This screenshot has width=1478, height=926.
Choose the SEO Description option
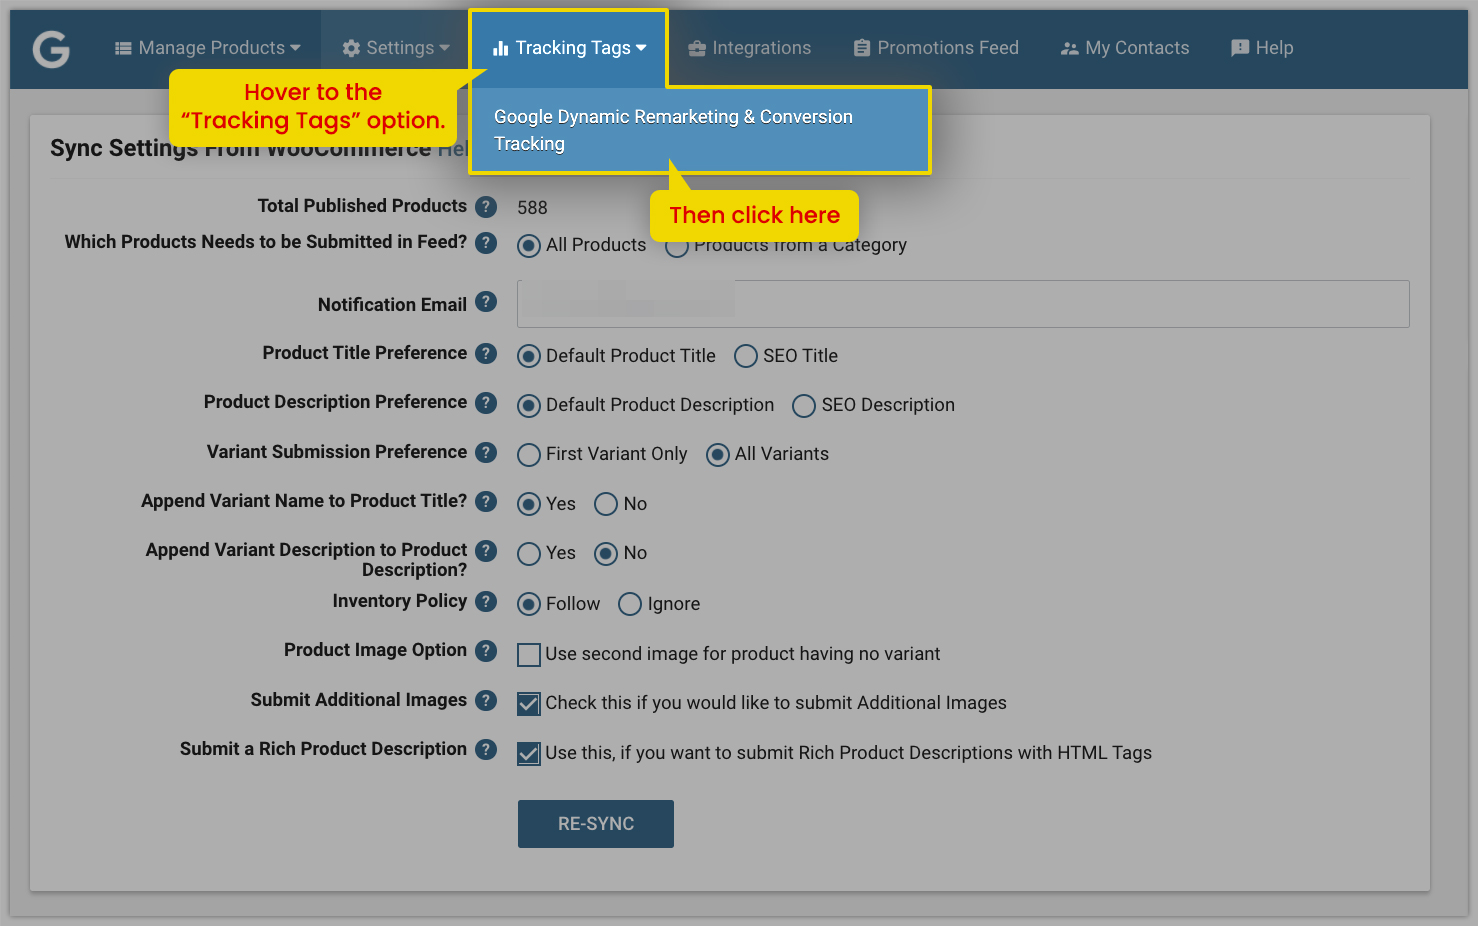(x=804, y=406)
